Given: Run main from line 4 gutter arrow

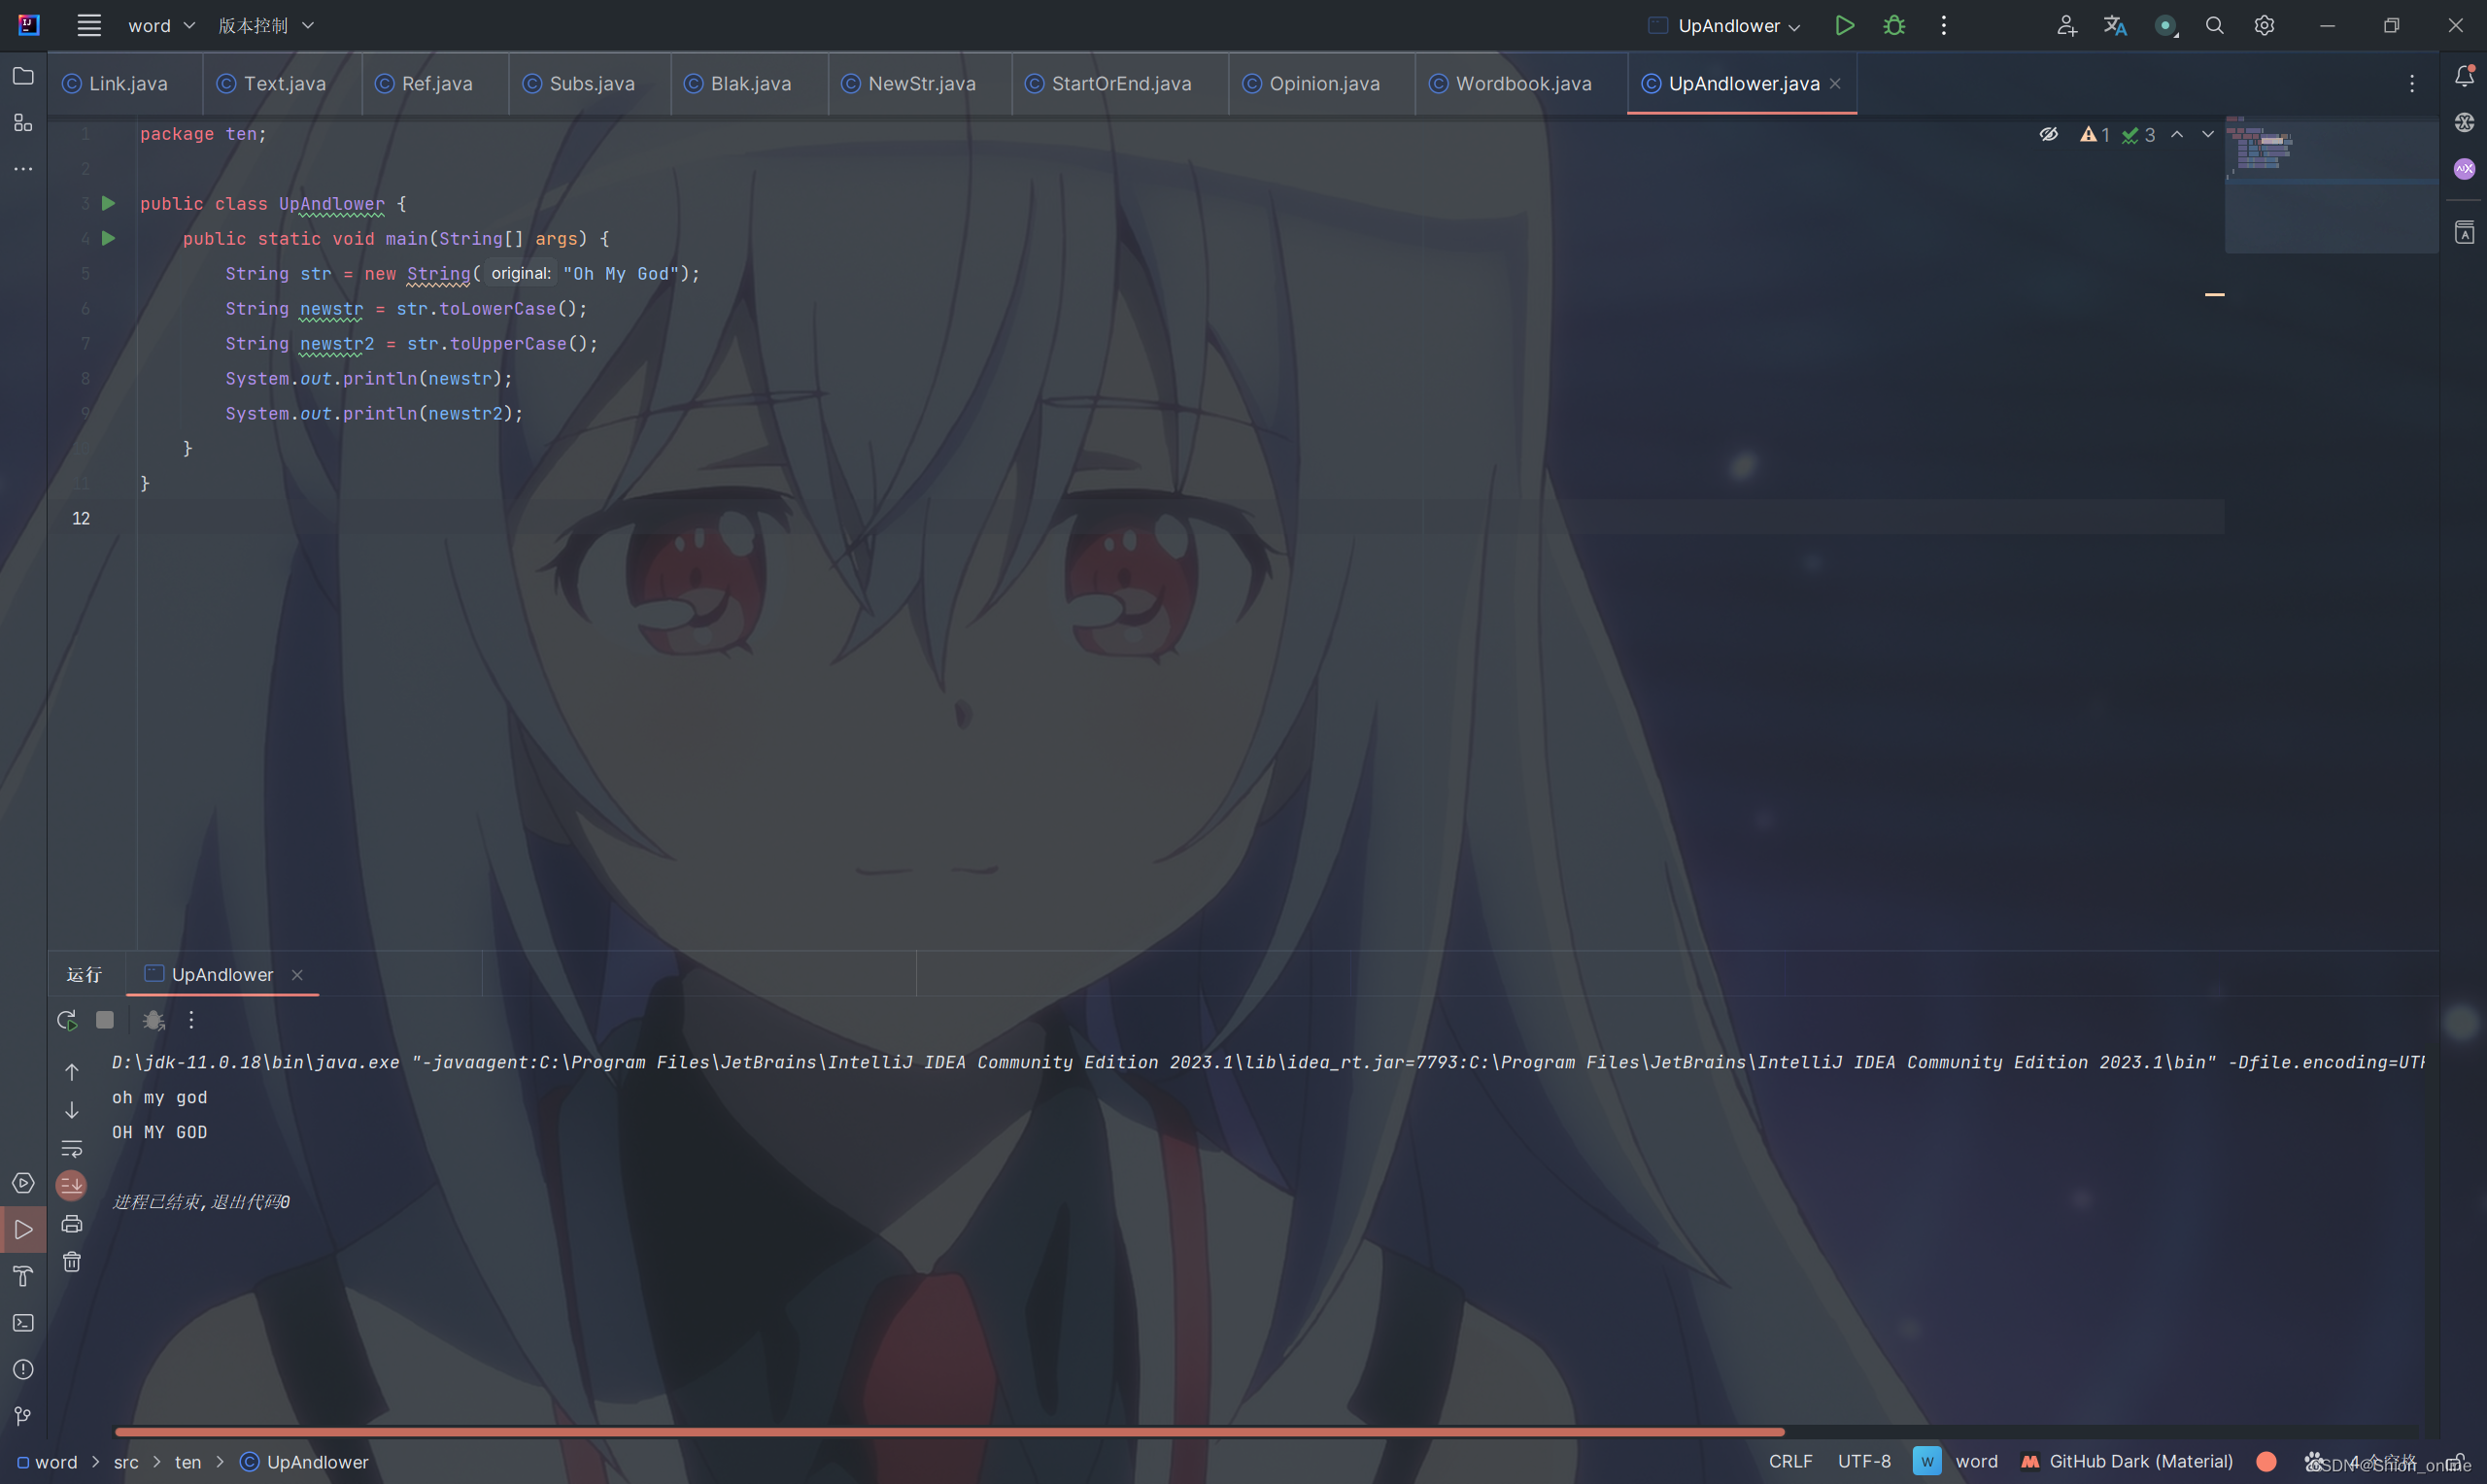Looking at the screenshot, I should [x=109, y=239].
